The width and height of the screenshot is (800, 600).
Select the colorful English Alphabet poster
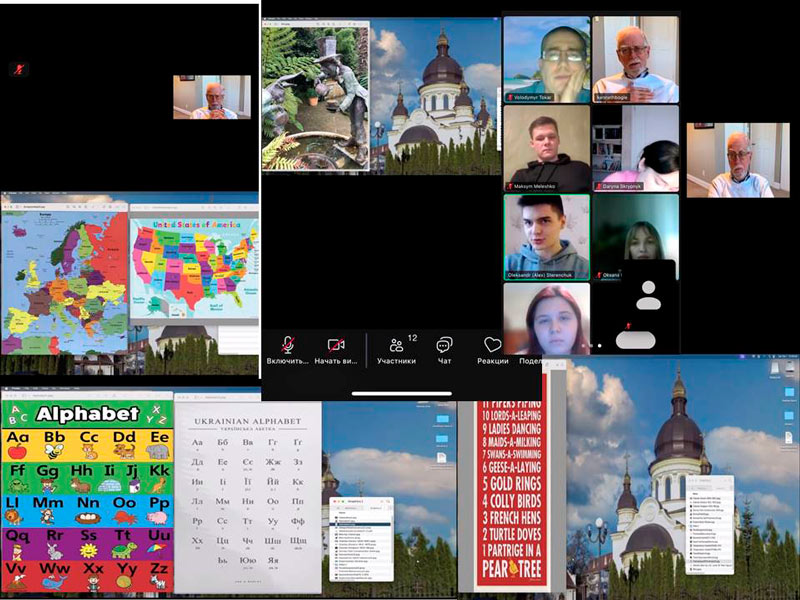86,497
